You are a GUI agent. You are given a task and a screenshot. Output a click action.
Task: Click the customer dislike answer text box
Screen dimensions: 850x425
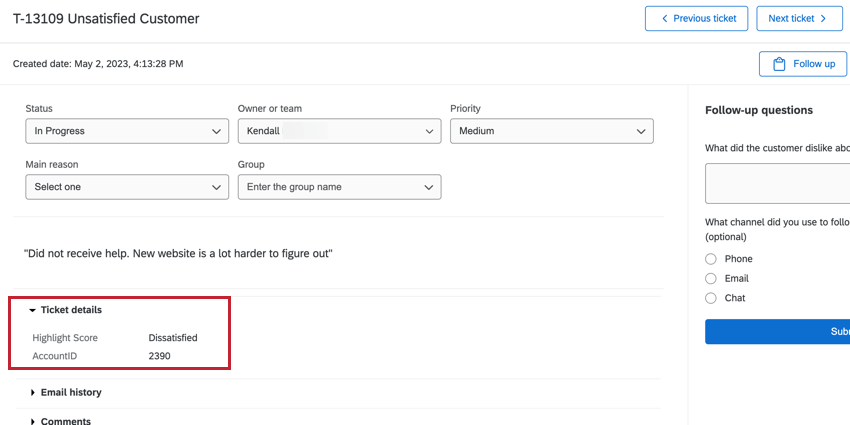778,184
